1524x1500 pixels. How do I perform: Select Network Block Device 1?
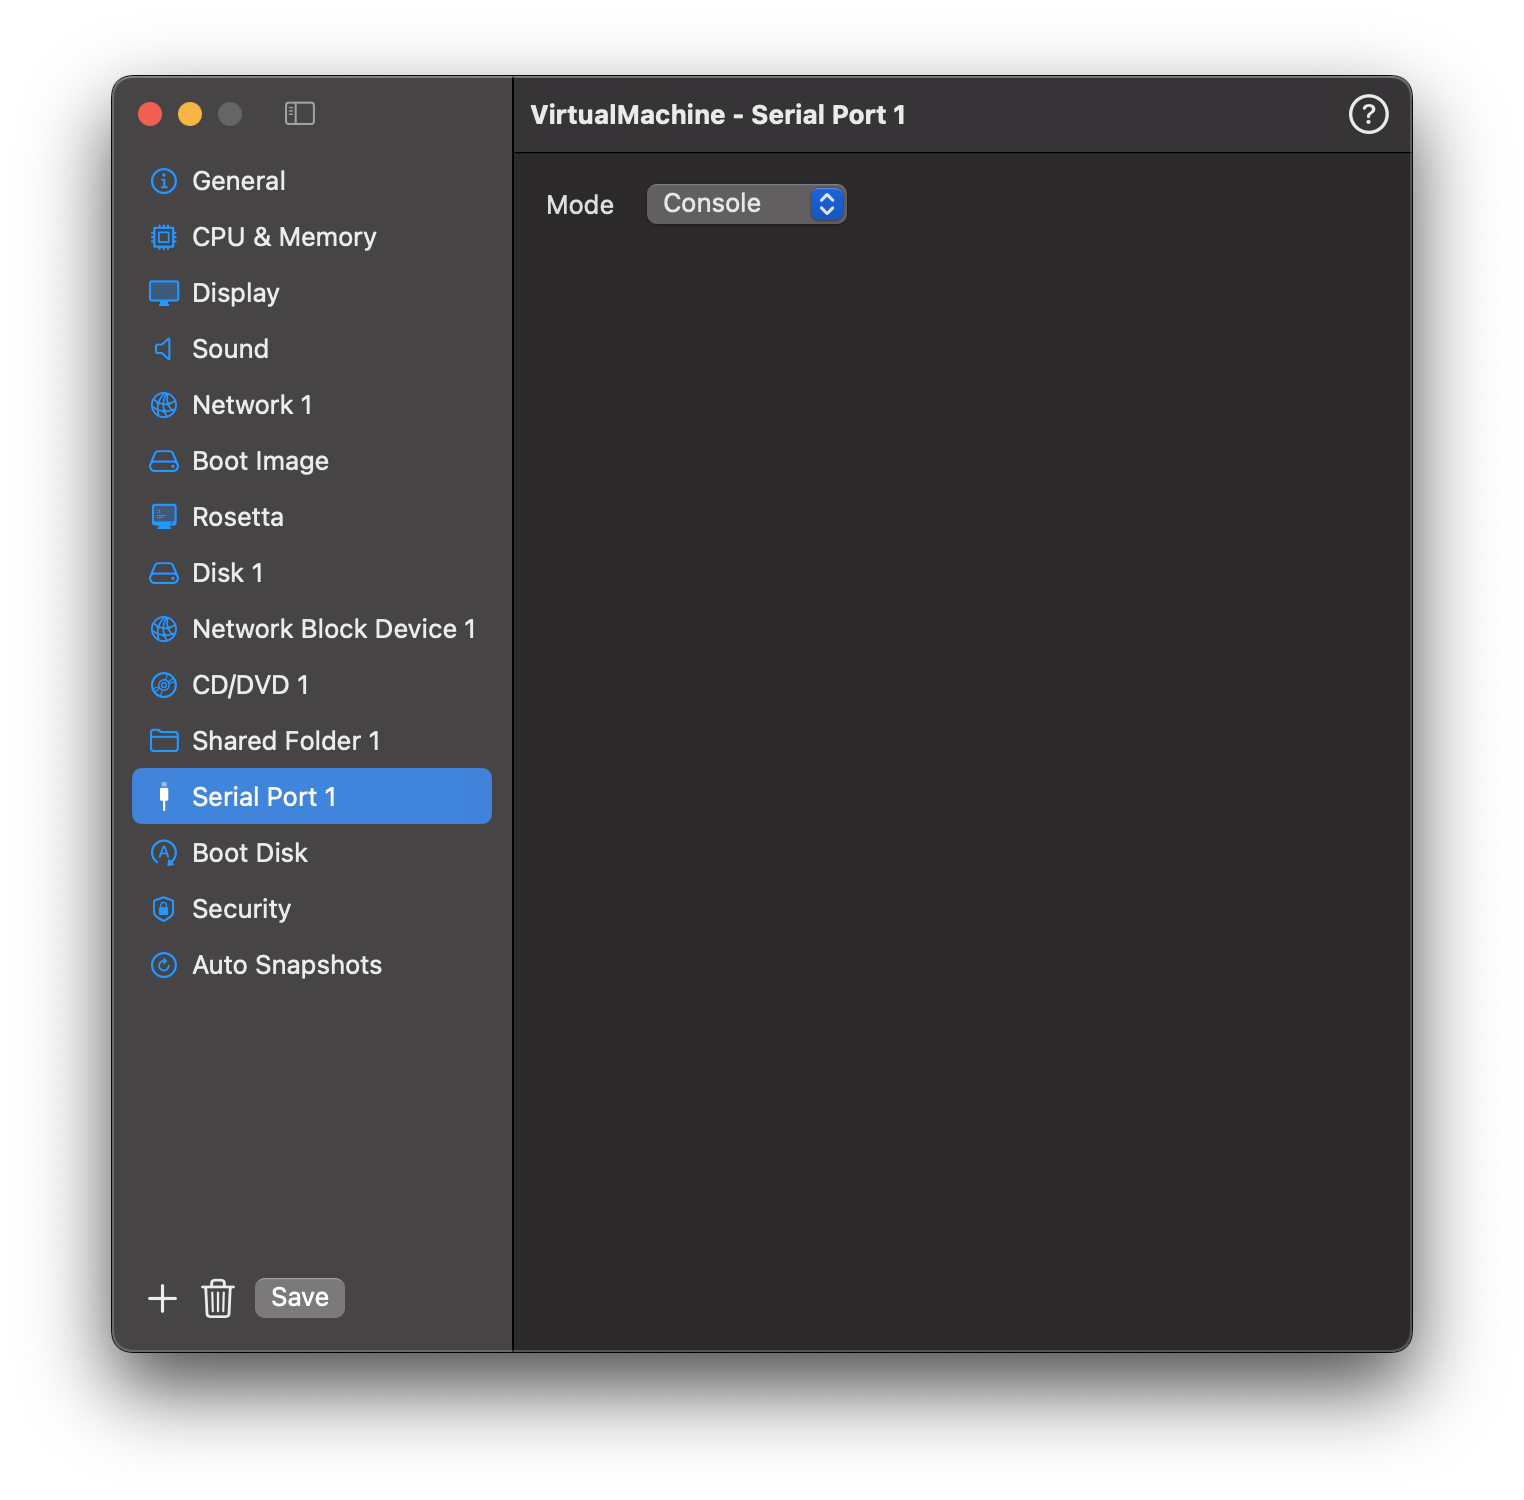point(333,629)
